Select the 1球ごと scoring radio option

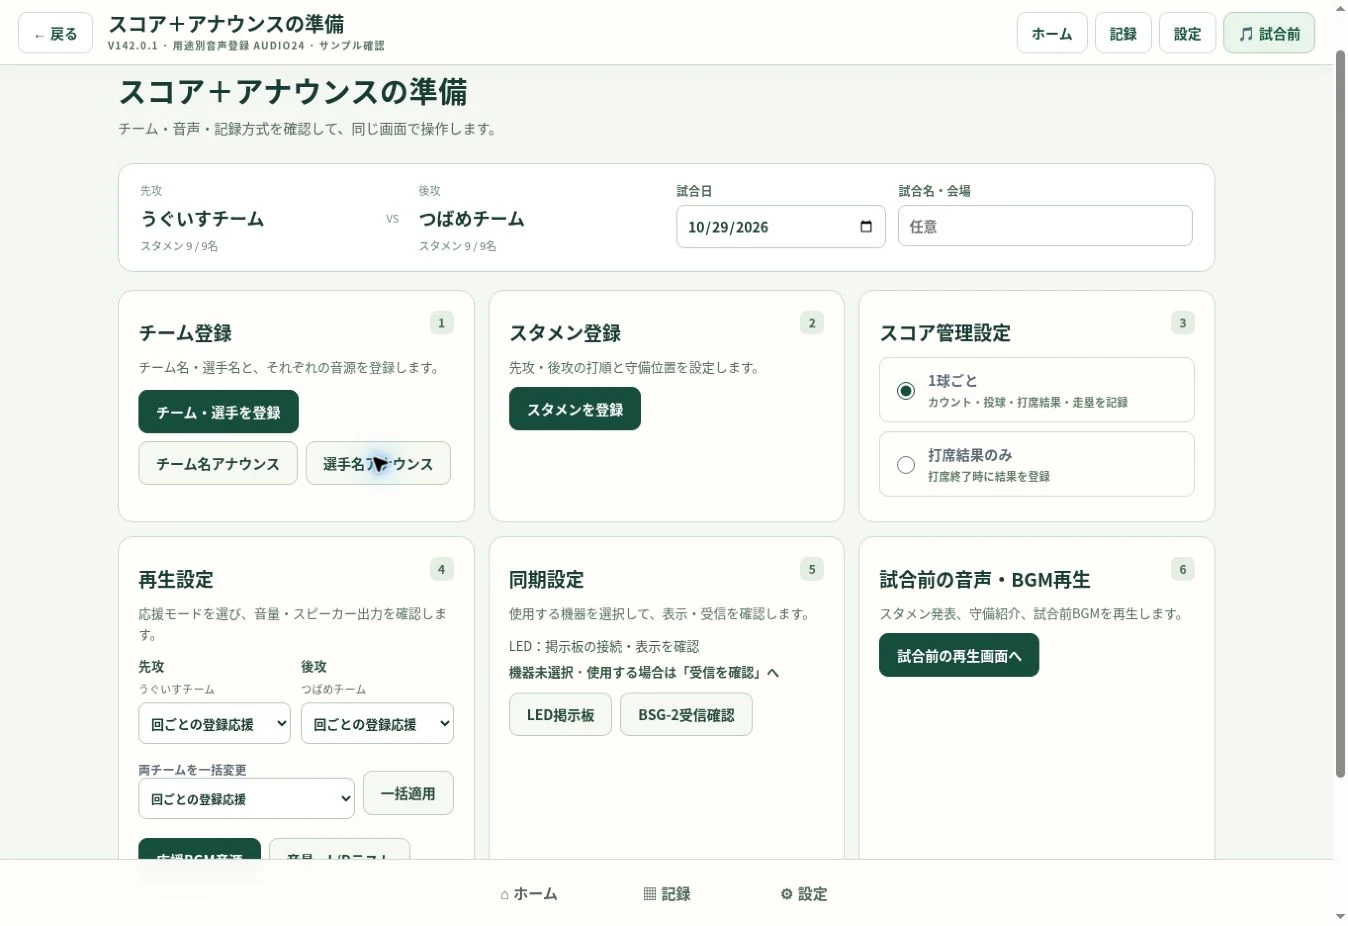[906, 391]
